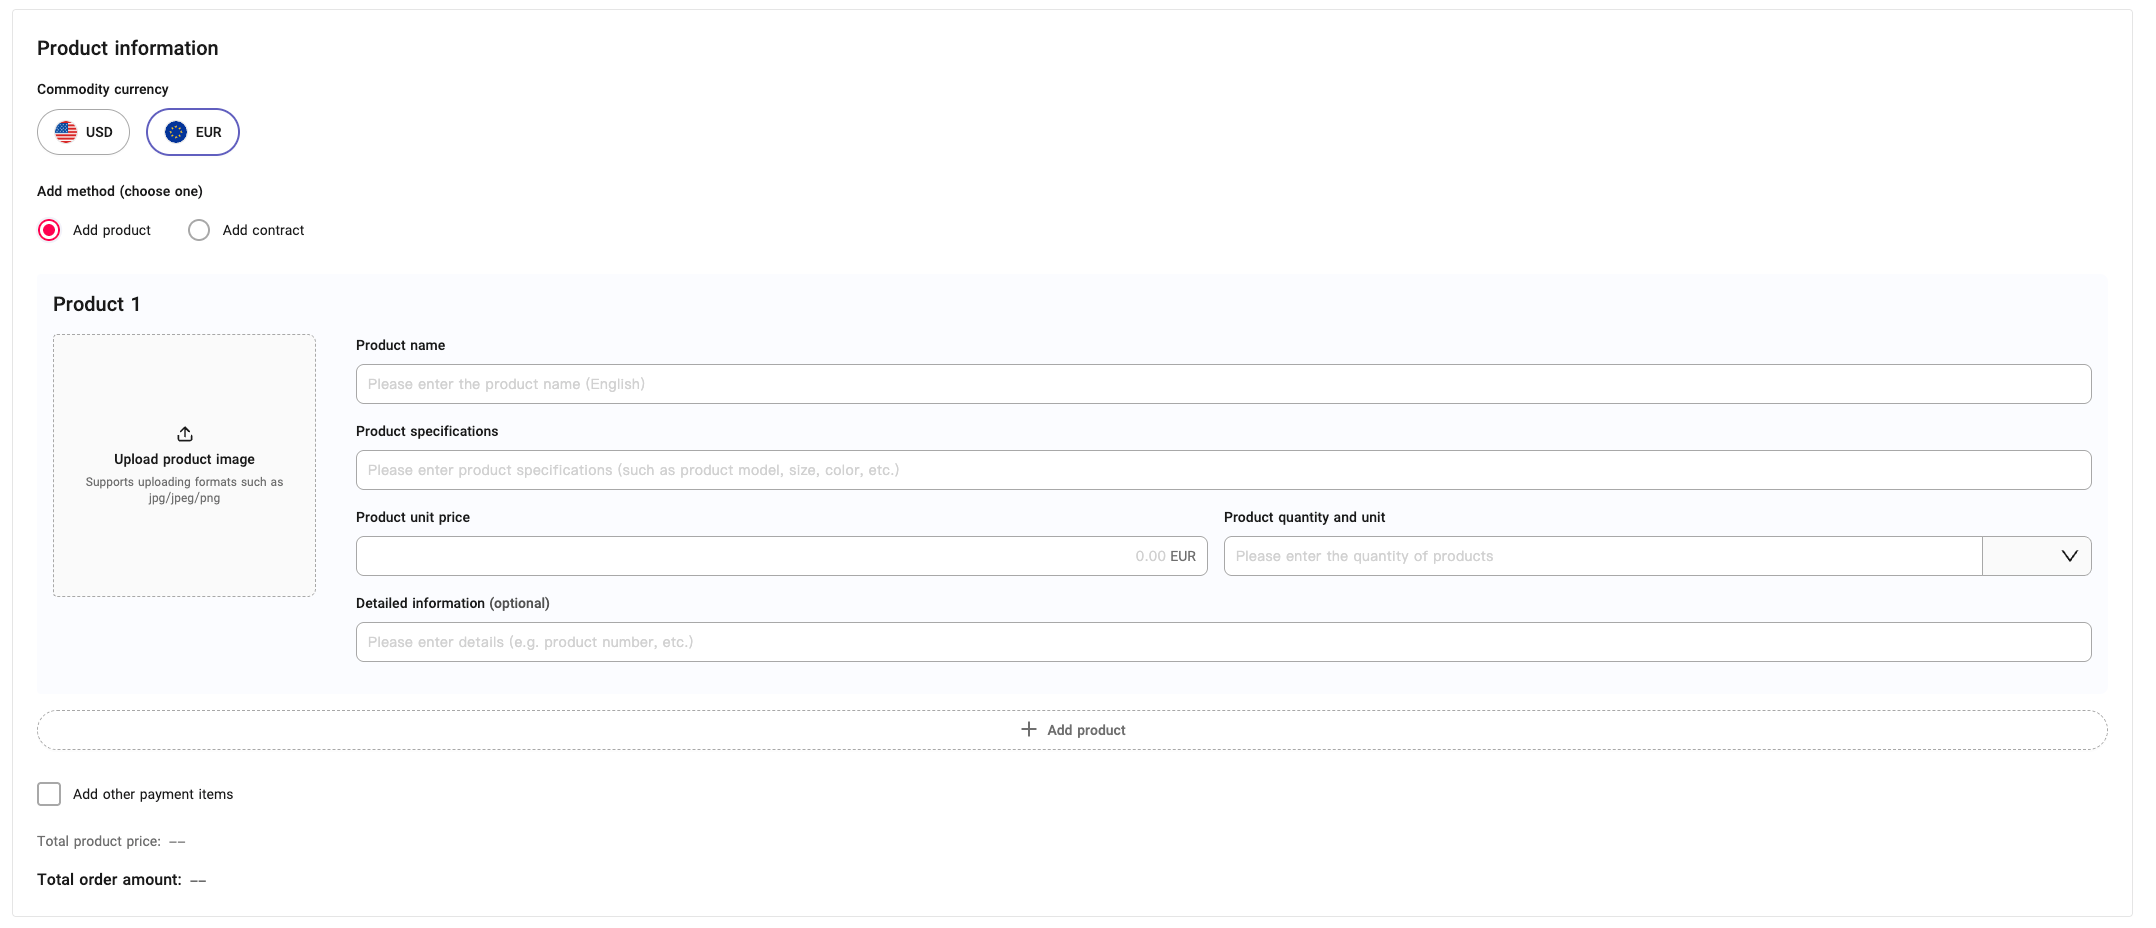Click the Product information heading

coord(127,47)
